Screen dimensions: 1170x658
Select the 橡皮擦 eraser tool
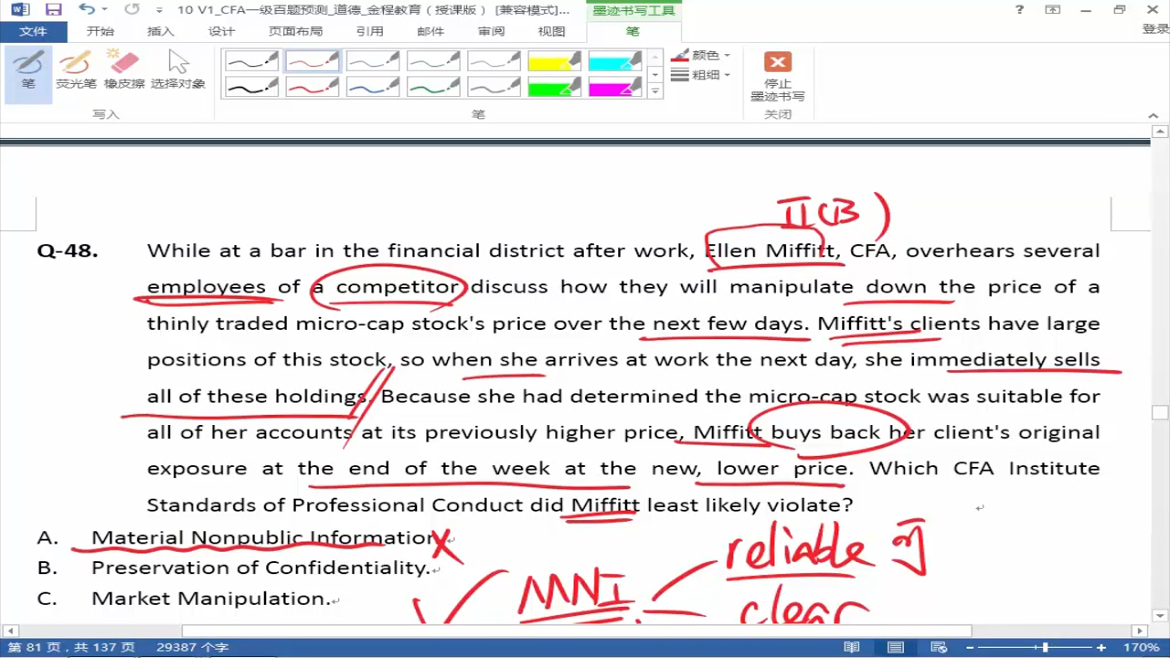[124, 71]
